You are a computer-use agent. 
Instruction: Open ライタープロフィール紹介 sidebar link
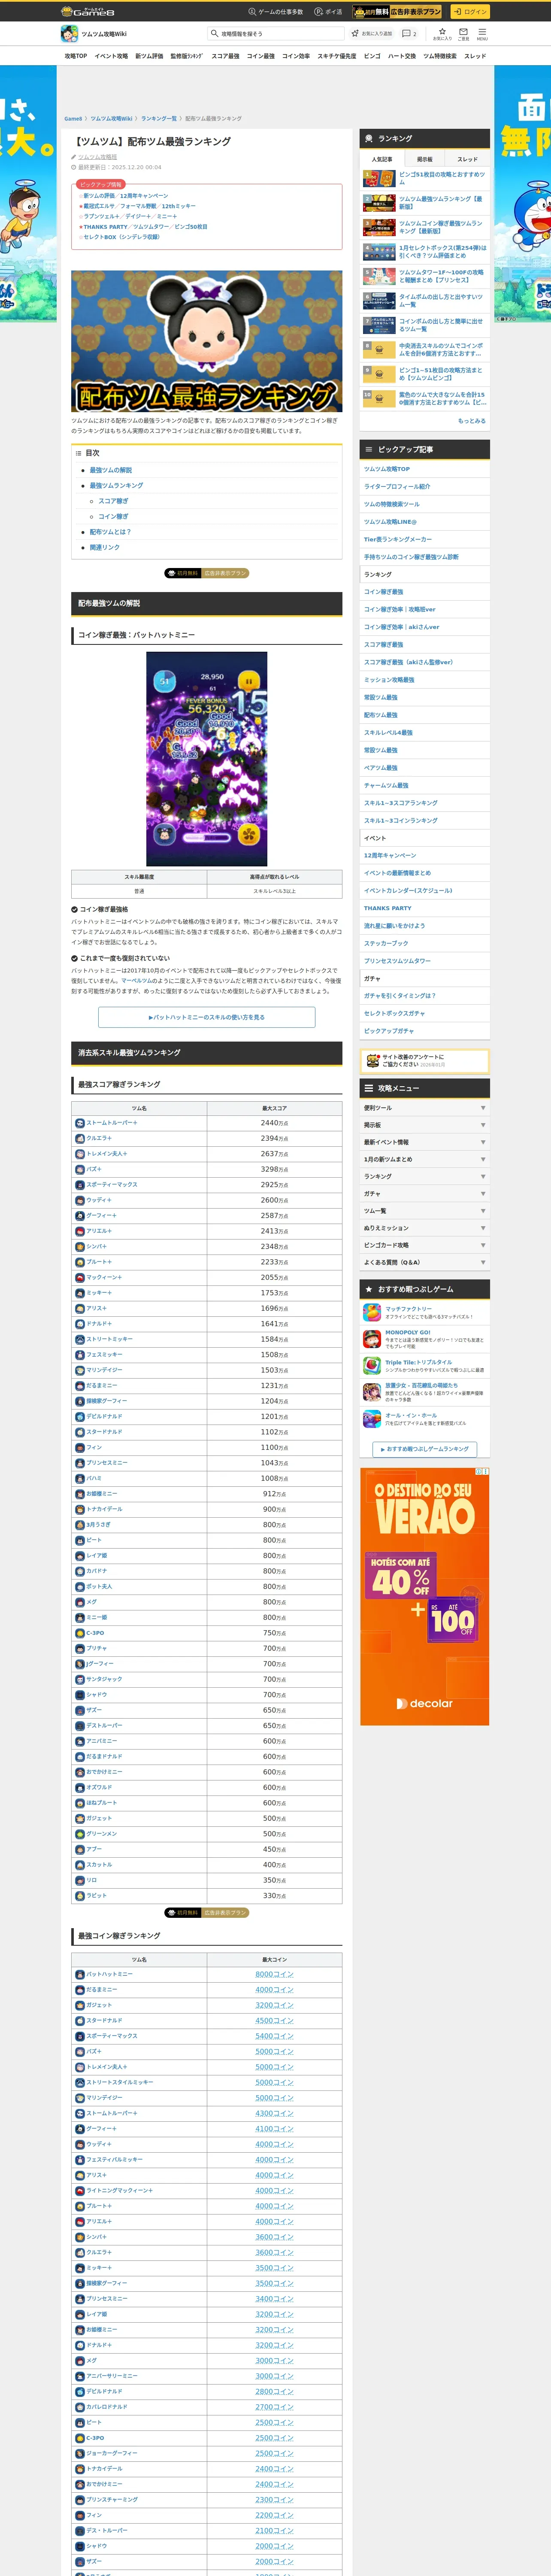(397, 487)
